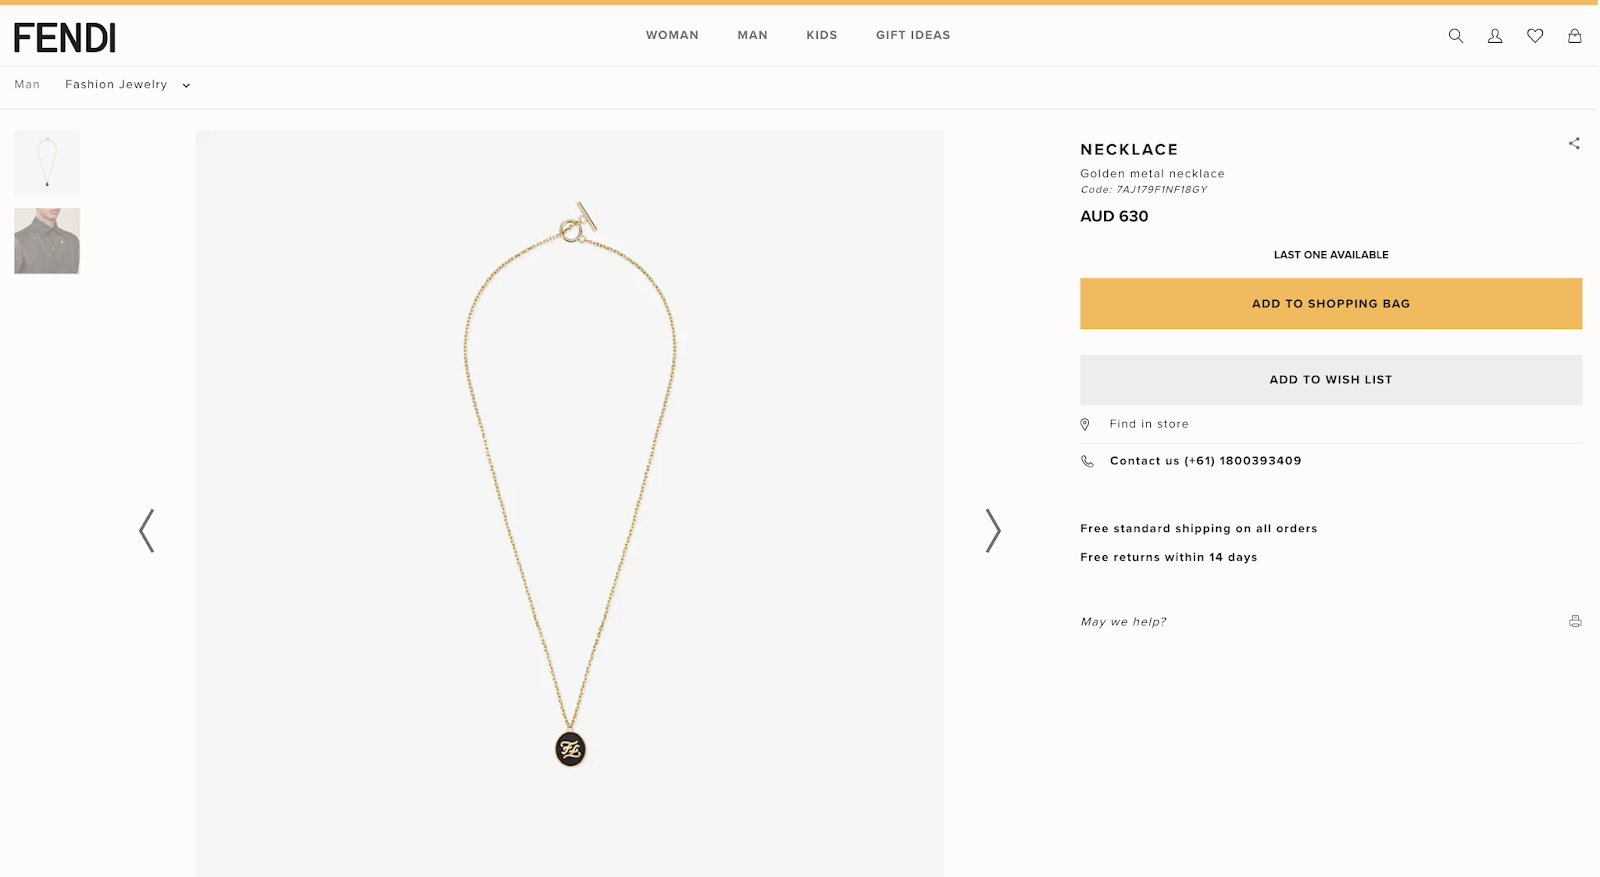This screenshot has width=1600, height=877.
Task: Select the model-wearing-necklace thumbnail
Action: click(47, 241)
